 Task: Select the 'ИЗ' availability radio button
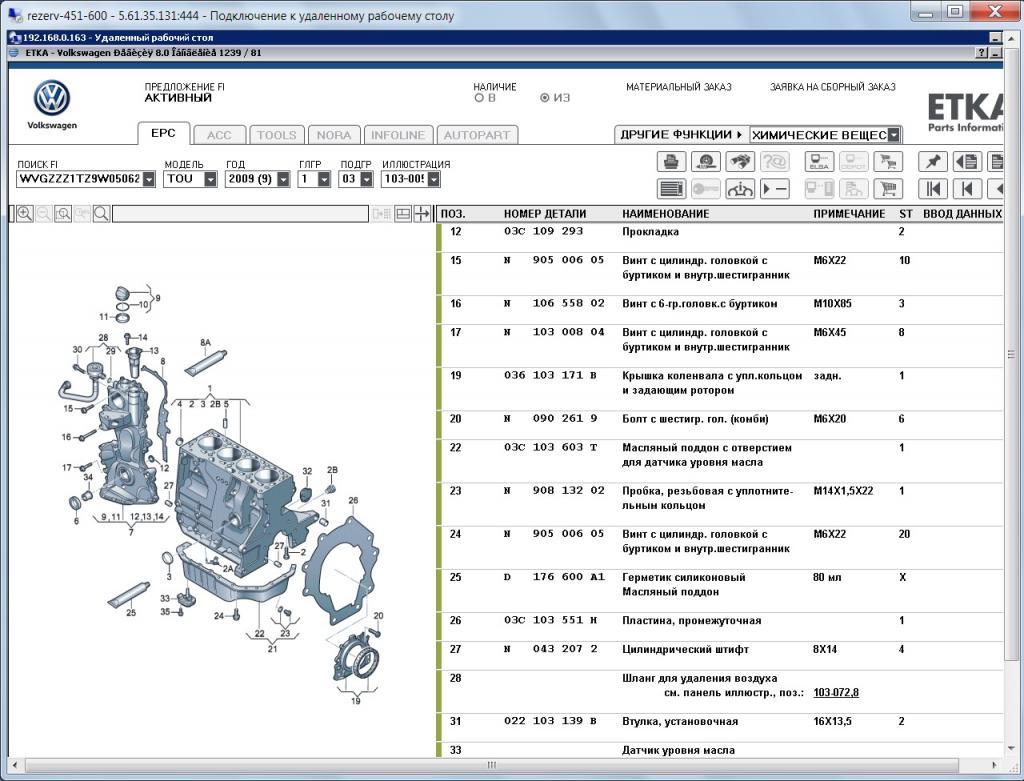tap(544, 98)
